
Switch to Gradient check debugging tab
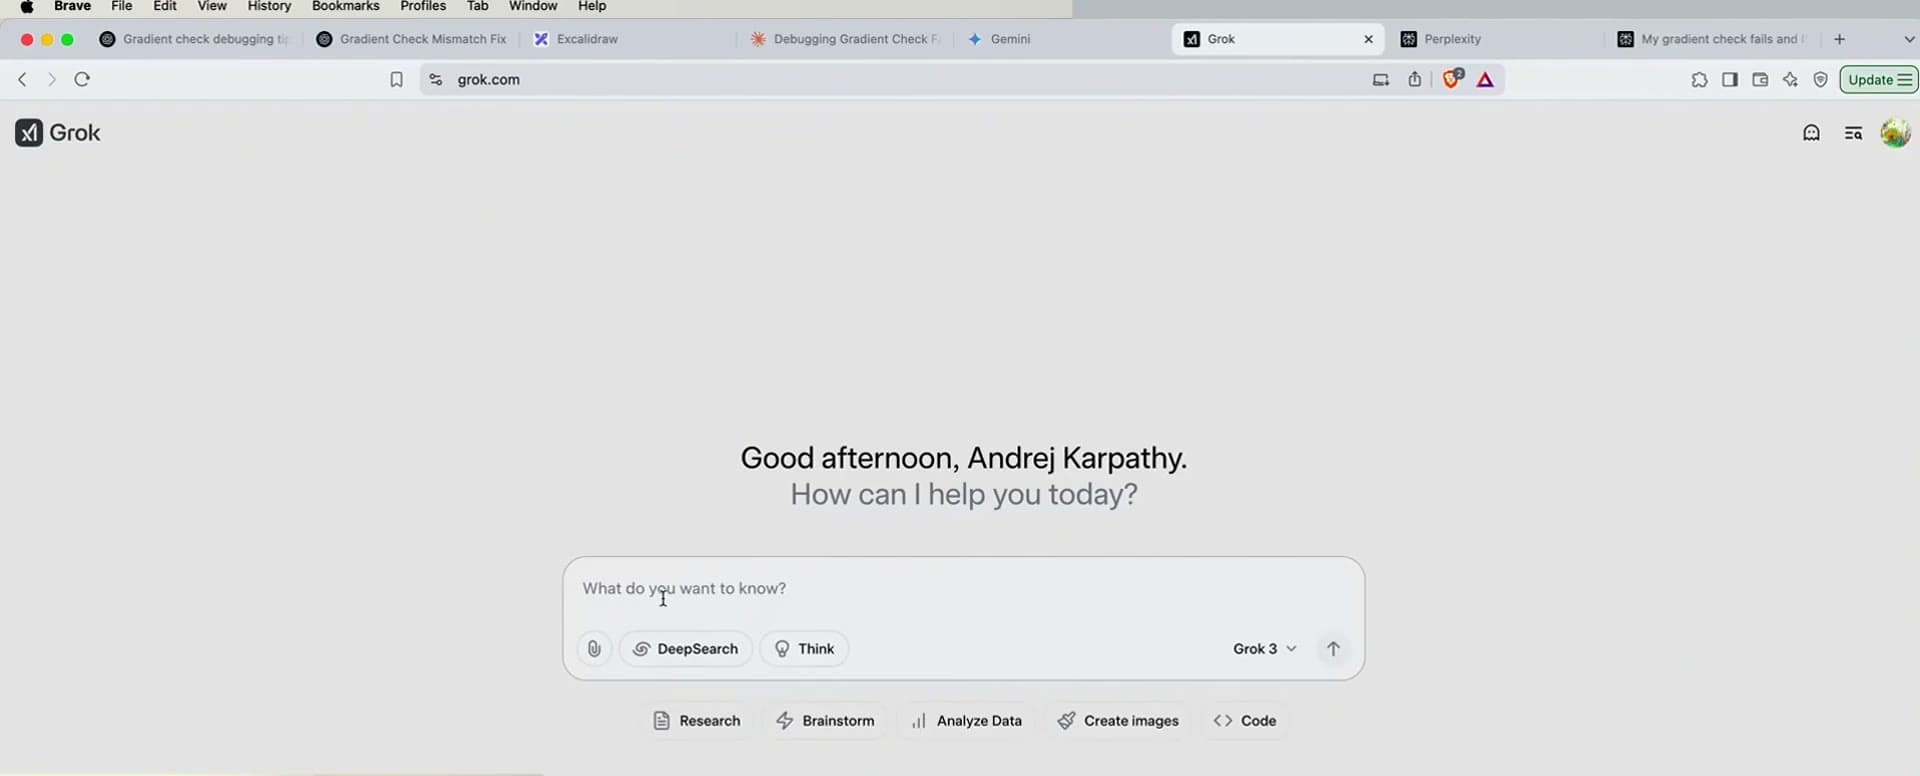point(196,39)
